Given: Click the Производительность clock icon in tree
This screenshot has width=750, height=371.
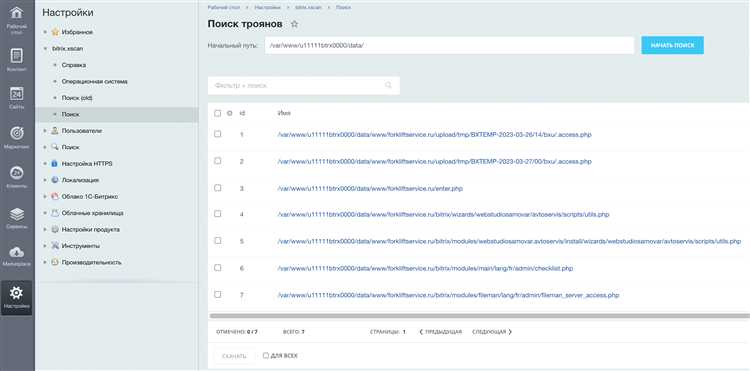Looking at the screenshot, I should tap(55, 262).
